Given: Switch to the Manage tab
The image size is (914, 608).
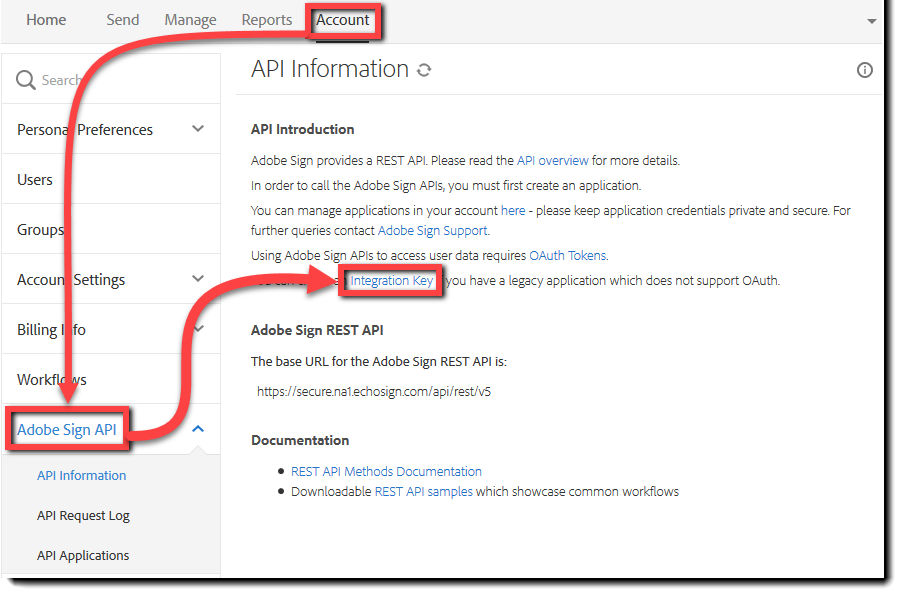Looking at the screenshot, I should click(x=190, y=20).
